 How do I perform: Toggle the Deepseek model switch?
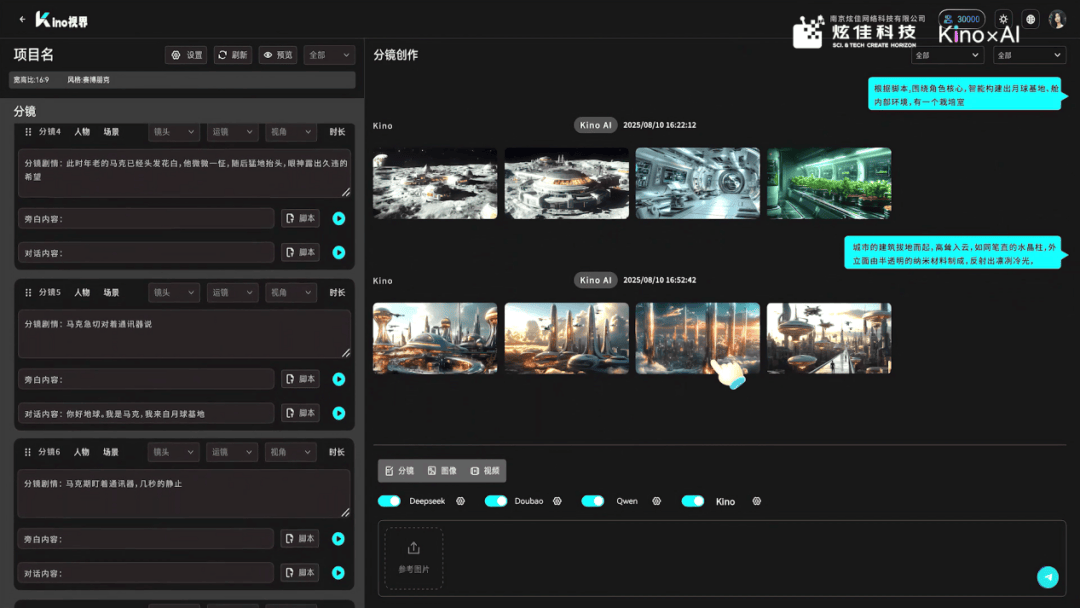(x=389, y=501)
